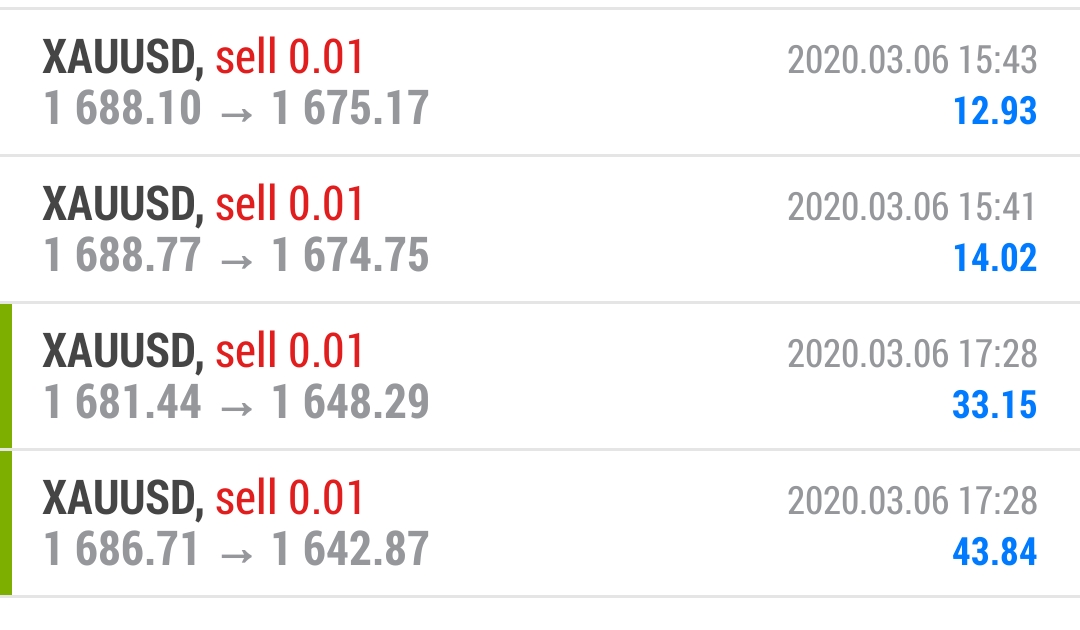The image size is (1080, 630).
Task: Open the trade with profit 12.93
Action: (540, 83)
